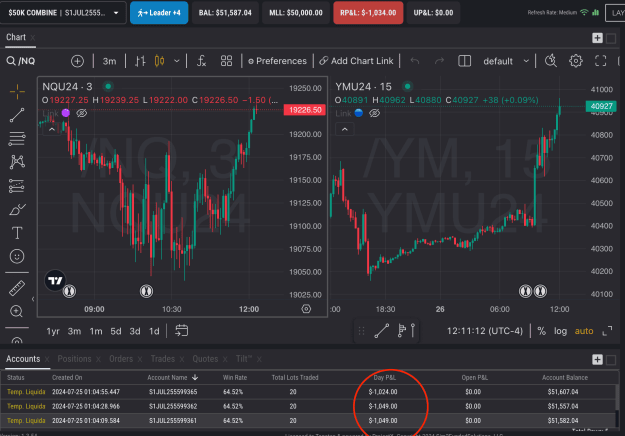This screenshot has height=436, width=625.
Task: Click the go to date icon
Action: (181, 331)
